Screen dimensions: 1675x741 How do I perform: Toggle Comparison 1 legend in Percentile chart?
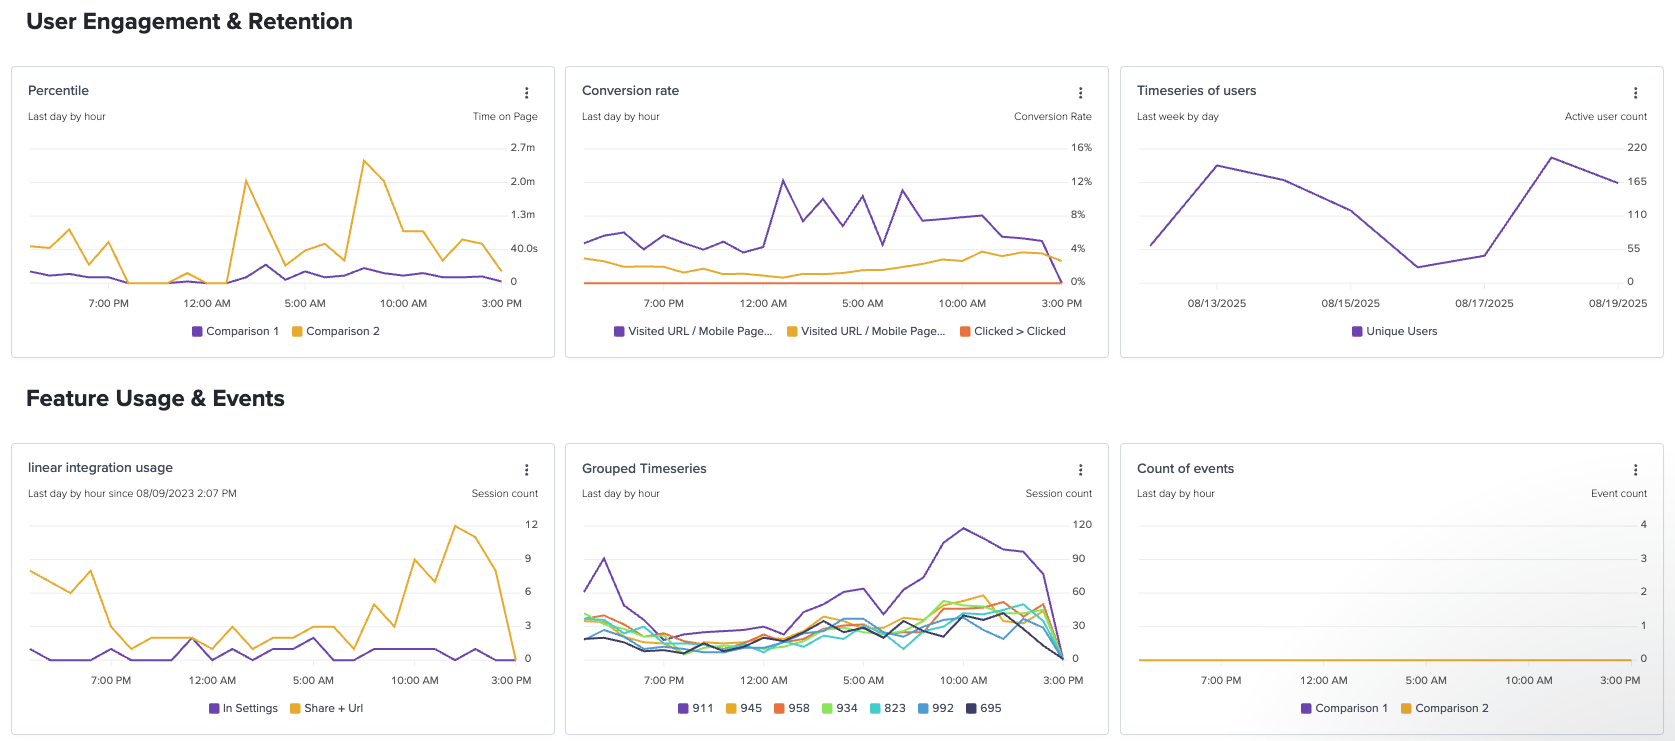click(235, 331)
